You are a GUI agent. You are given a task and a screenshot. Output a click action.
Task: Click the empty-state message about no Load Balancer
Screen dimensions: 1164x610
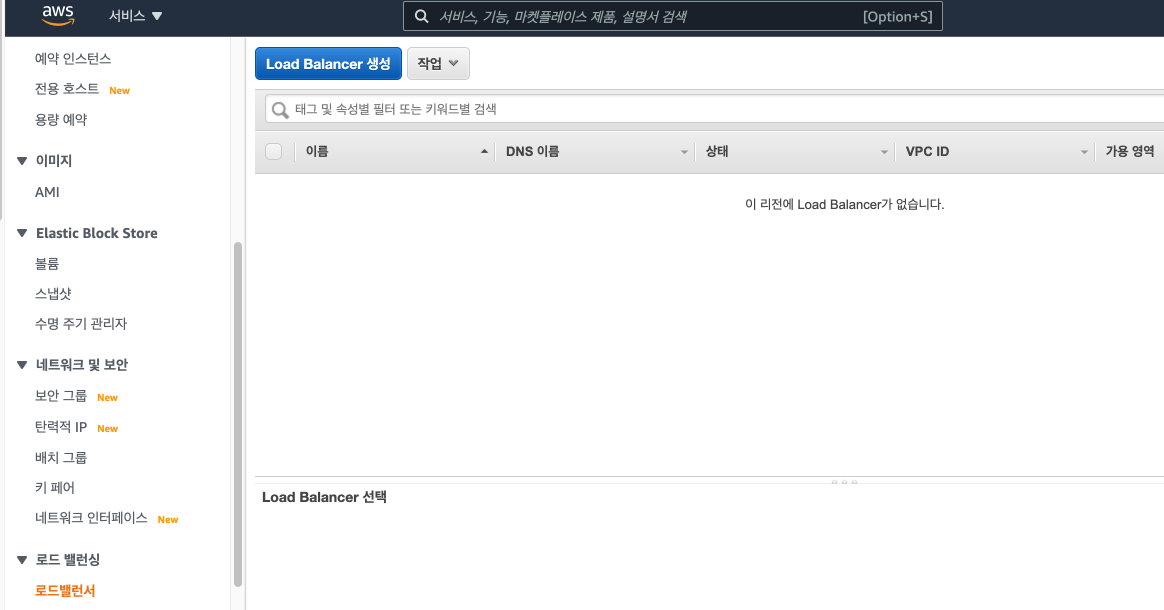[844, 204]
